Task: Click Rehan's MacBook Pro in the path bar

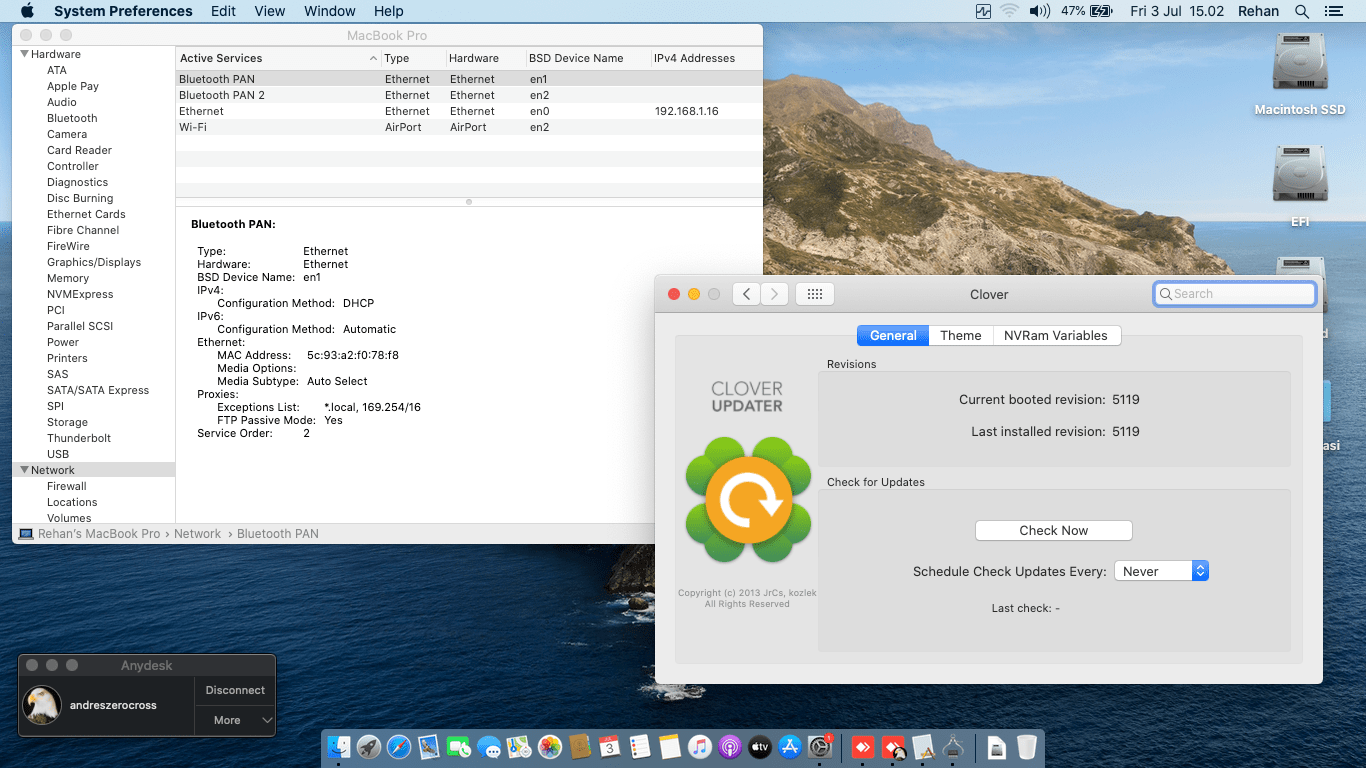Action: point(90,534)
